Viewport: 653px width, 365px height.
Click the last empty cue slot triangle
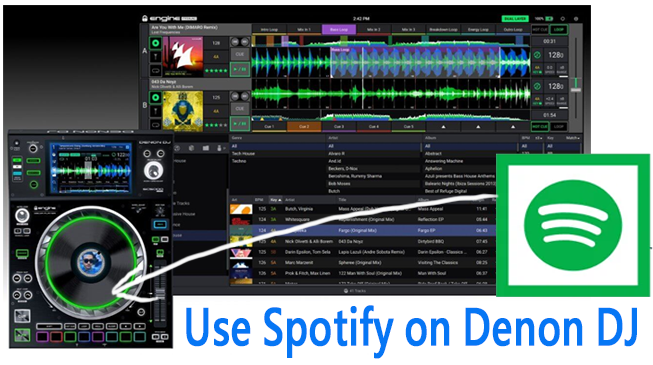(513, 127)
